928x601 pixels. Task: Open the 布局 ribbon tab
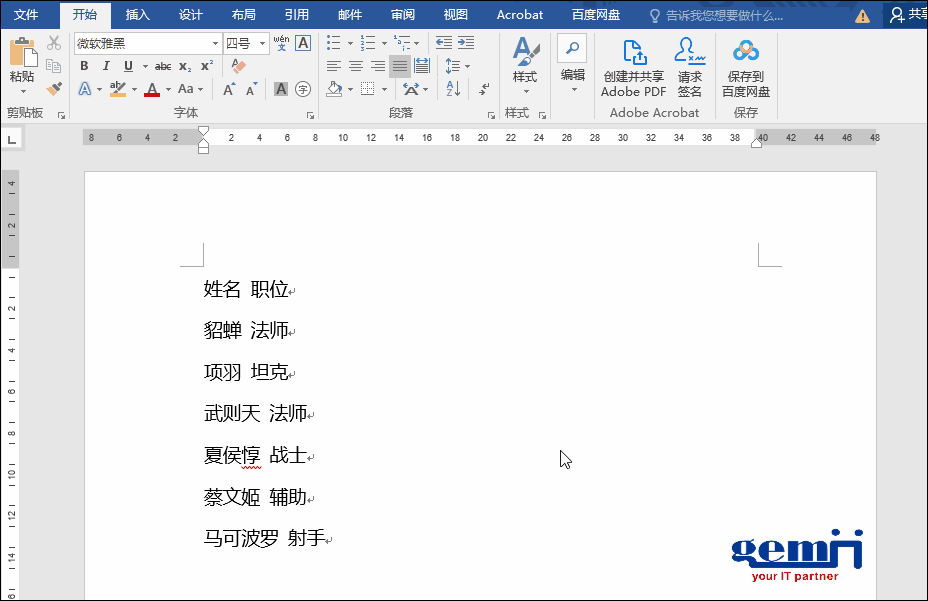[243, 15]
